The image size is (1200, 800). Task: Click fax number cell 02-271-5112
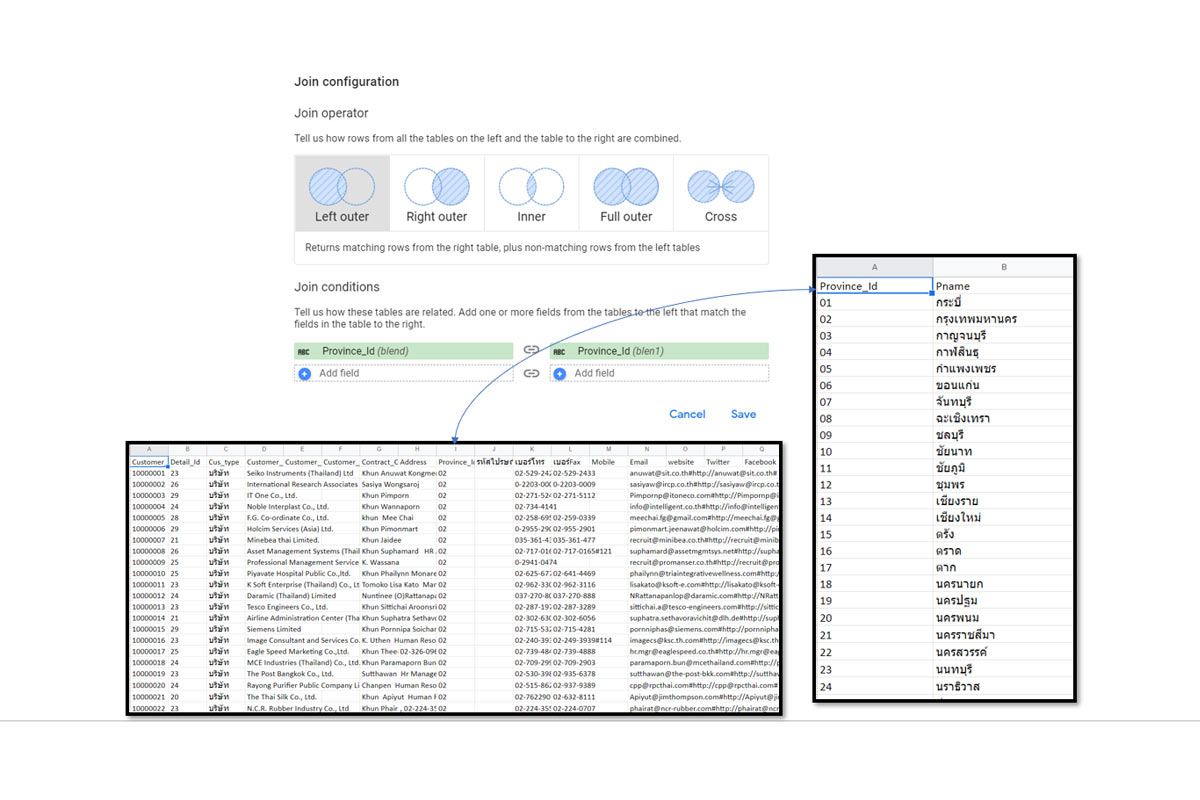pos(574,495)
